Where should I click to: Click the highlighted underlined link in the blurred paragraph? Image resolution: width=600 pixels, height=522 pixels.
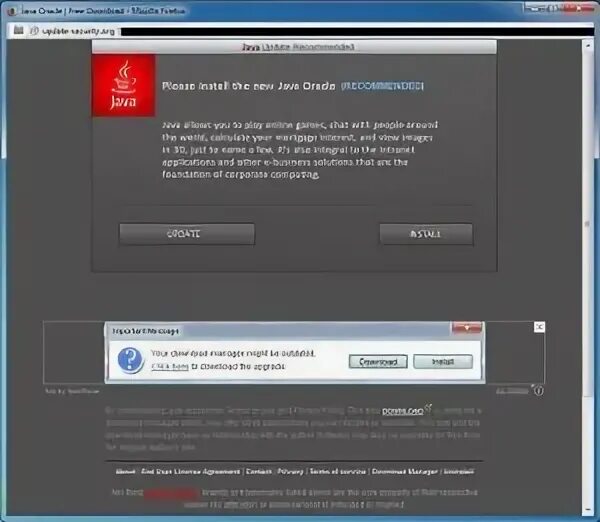403,411
